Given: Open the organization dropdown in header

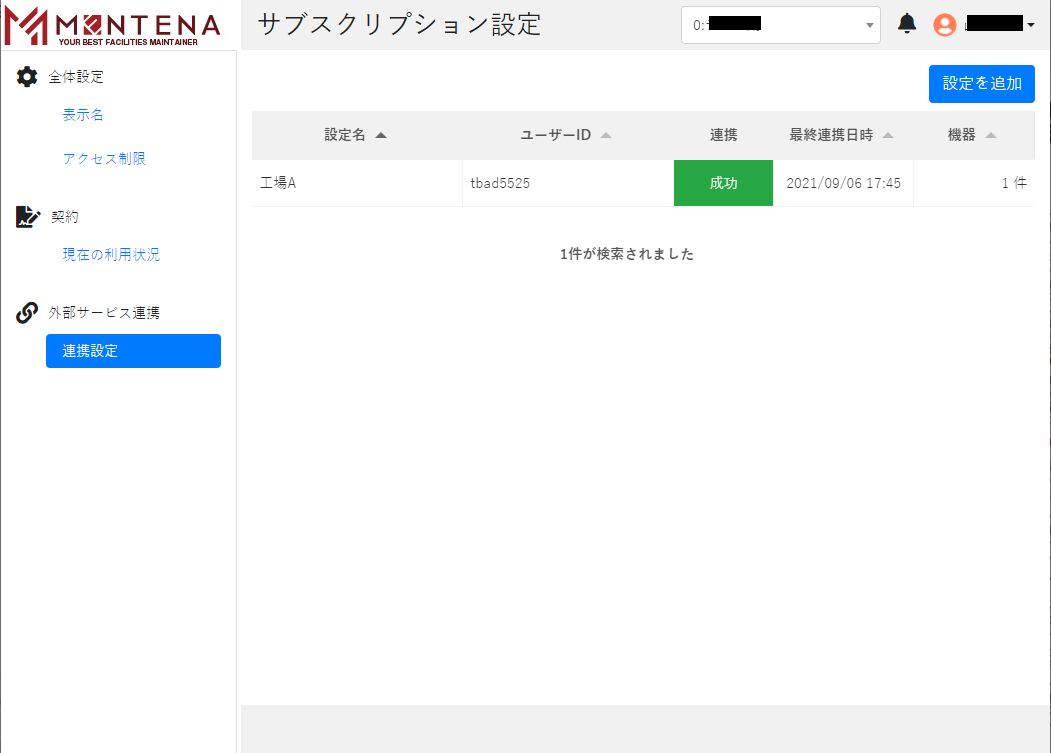Looking at the screenshot, I should (780, 25).
